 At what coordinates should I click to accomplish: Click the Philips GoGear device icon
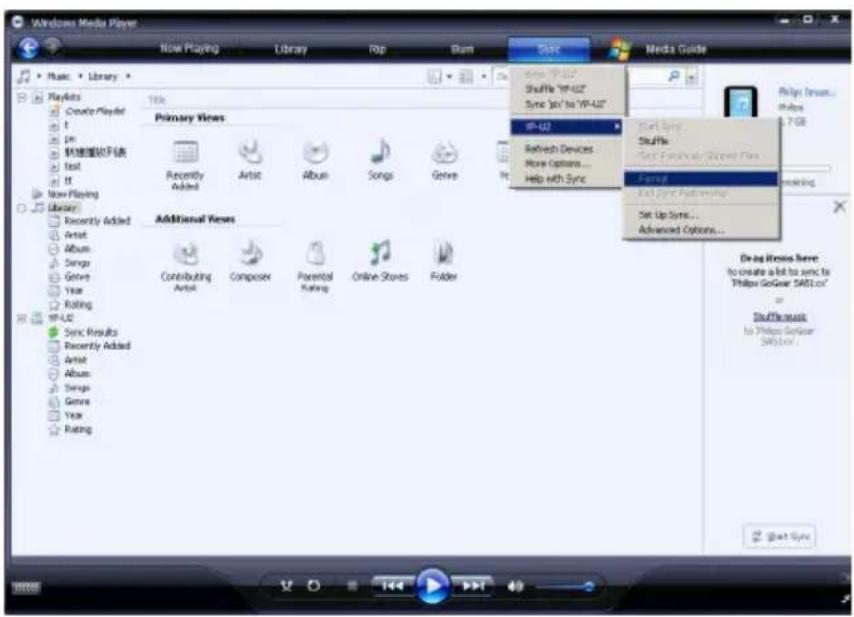pos(740,102)
